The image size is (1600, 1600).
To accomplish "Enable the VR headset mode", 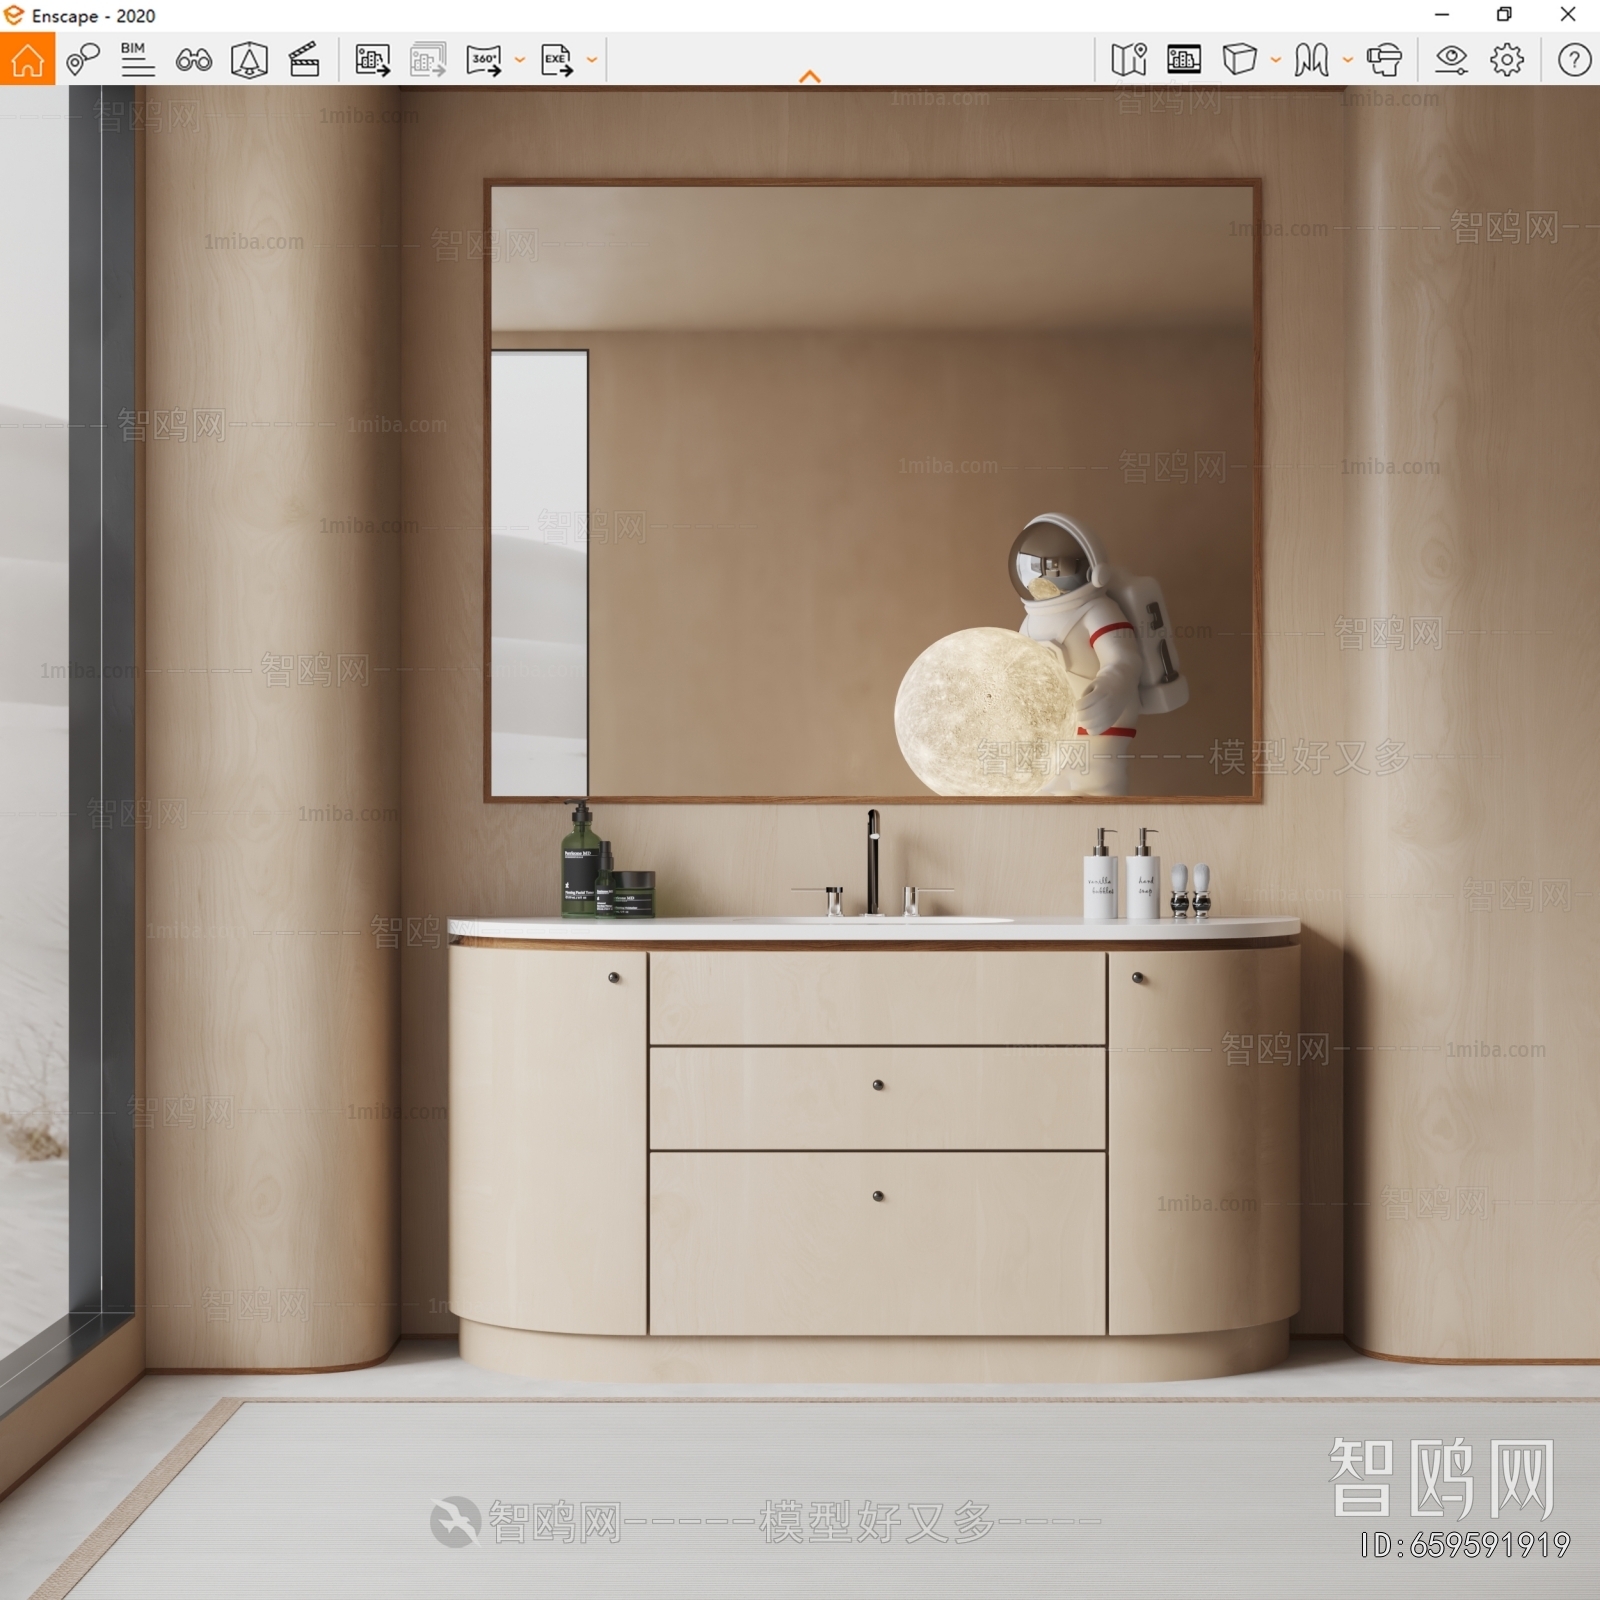I will (x=1384, y=60).
